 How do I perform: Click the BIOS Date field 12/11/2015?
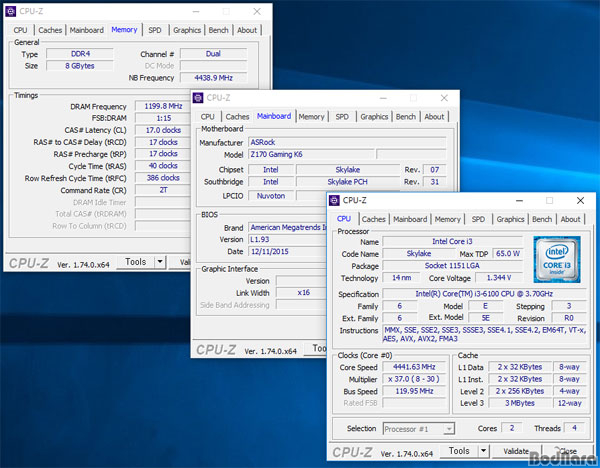pos(287,251)
